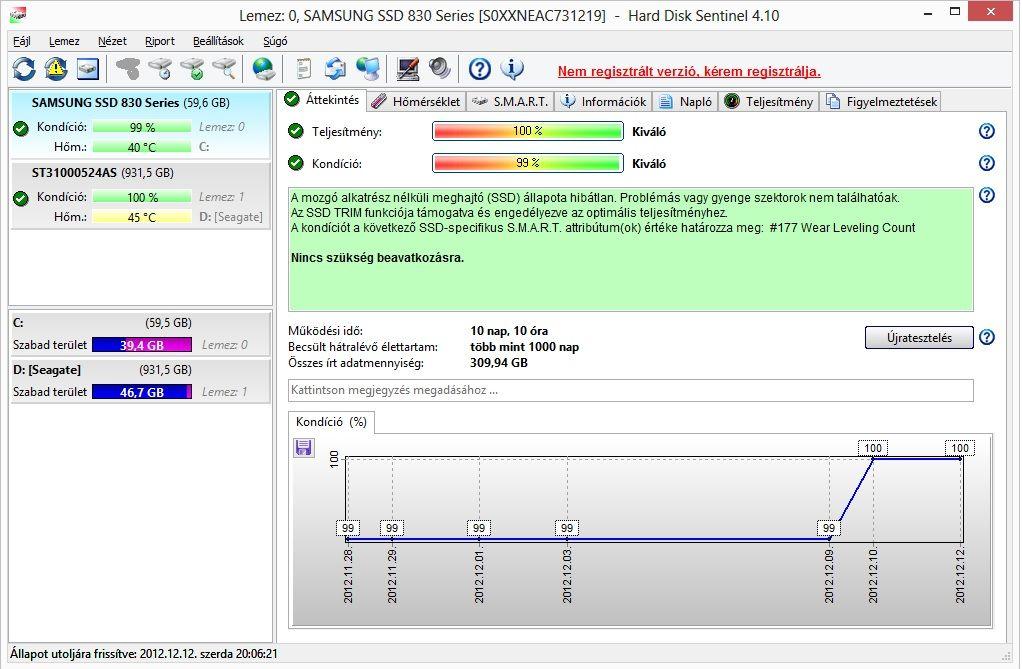Click the disk with green checkmark icon

point(193,68)
